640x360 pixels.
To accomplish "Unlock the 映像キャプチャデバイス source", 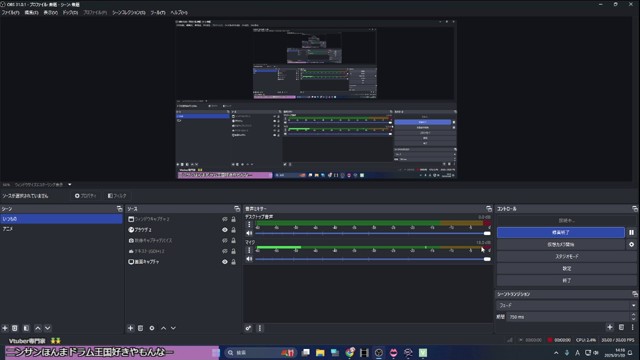I will [x=233, y=240].
